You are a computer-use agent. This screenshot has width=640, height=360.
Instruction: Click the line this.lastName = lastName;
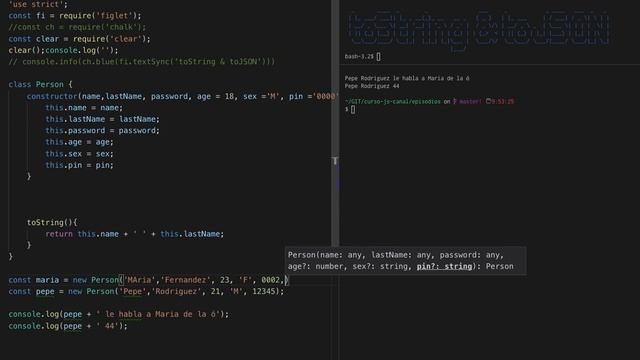[102, 119]
